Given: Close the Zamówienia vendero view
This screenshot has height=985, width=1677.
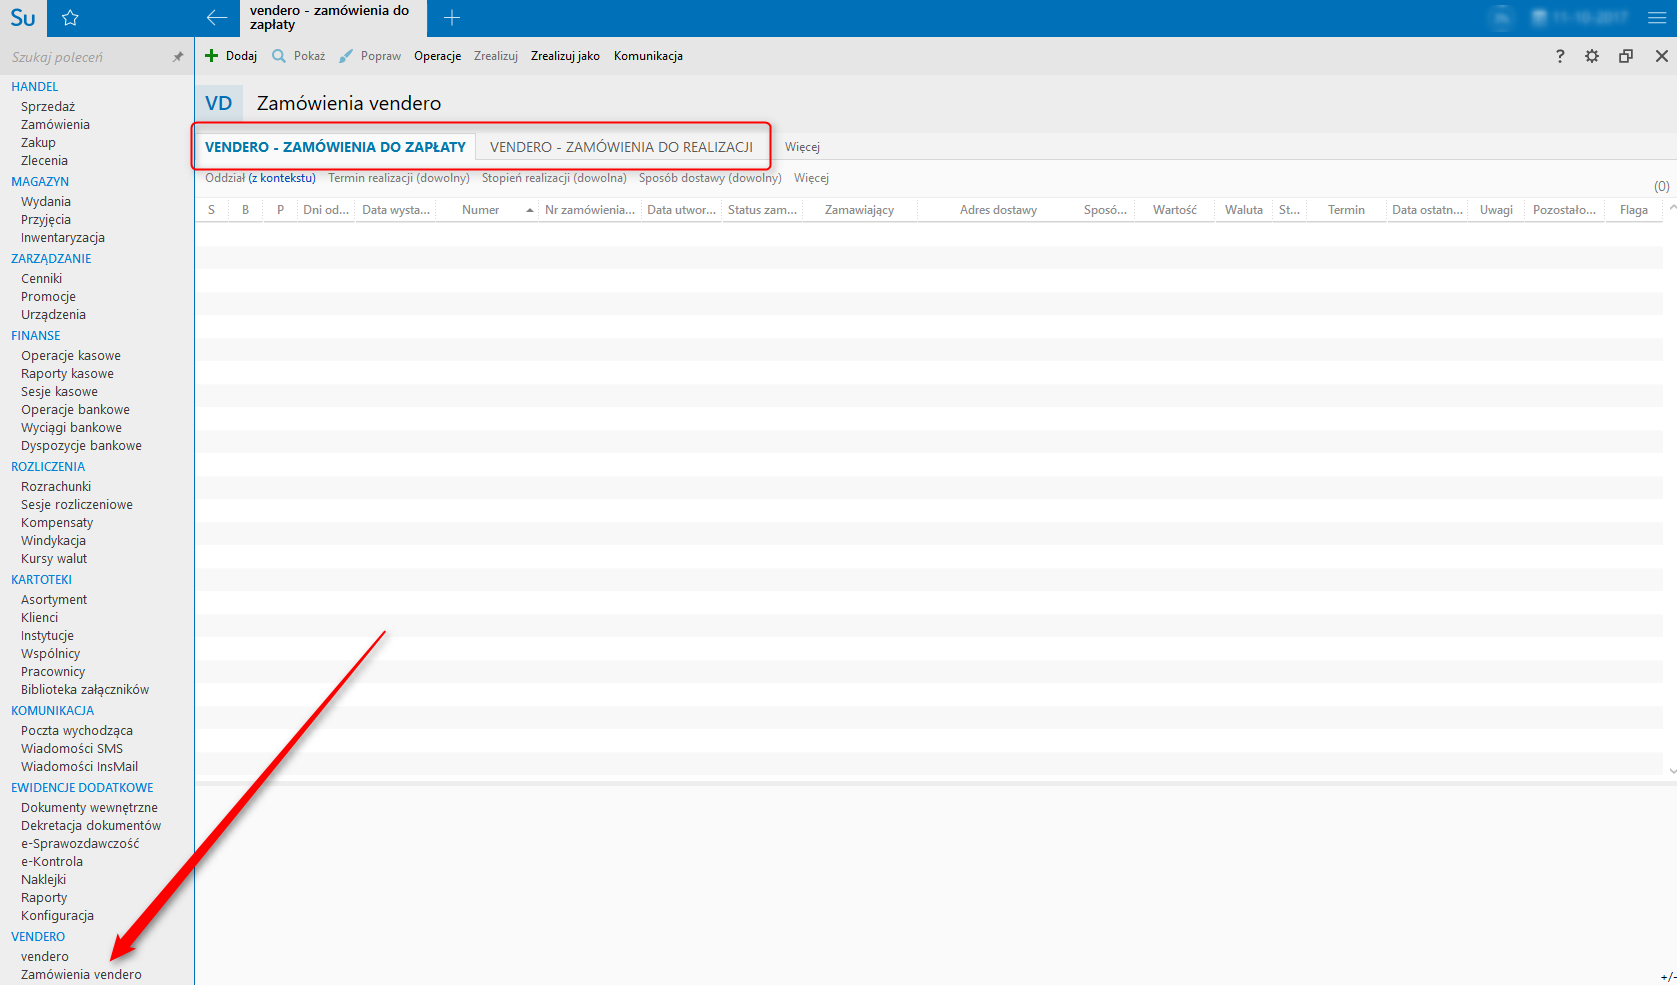Looking at the screenshot, I should click(1661, 56).
